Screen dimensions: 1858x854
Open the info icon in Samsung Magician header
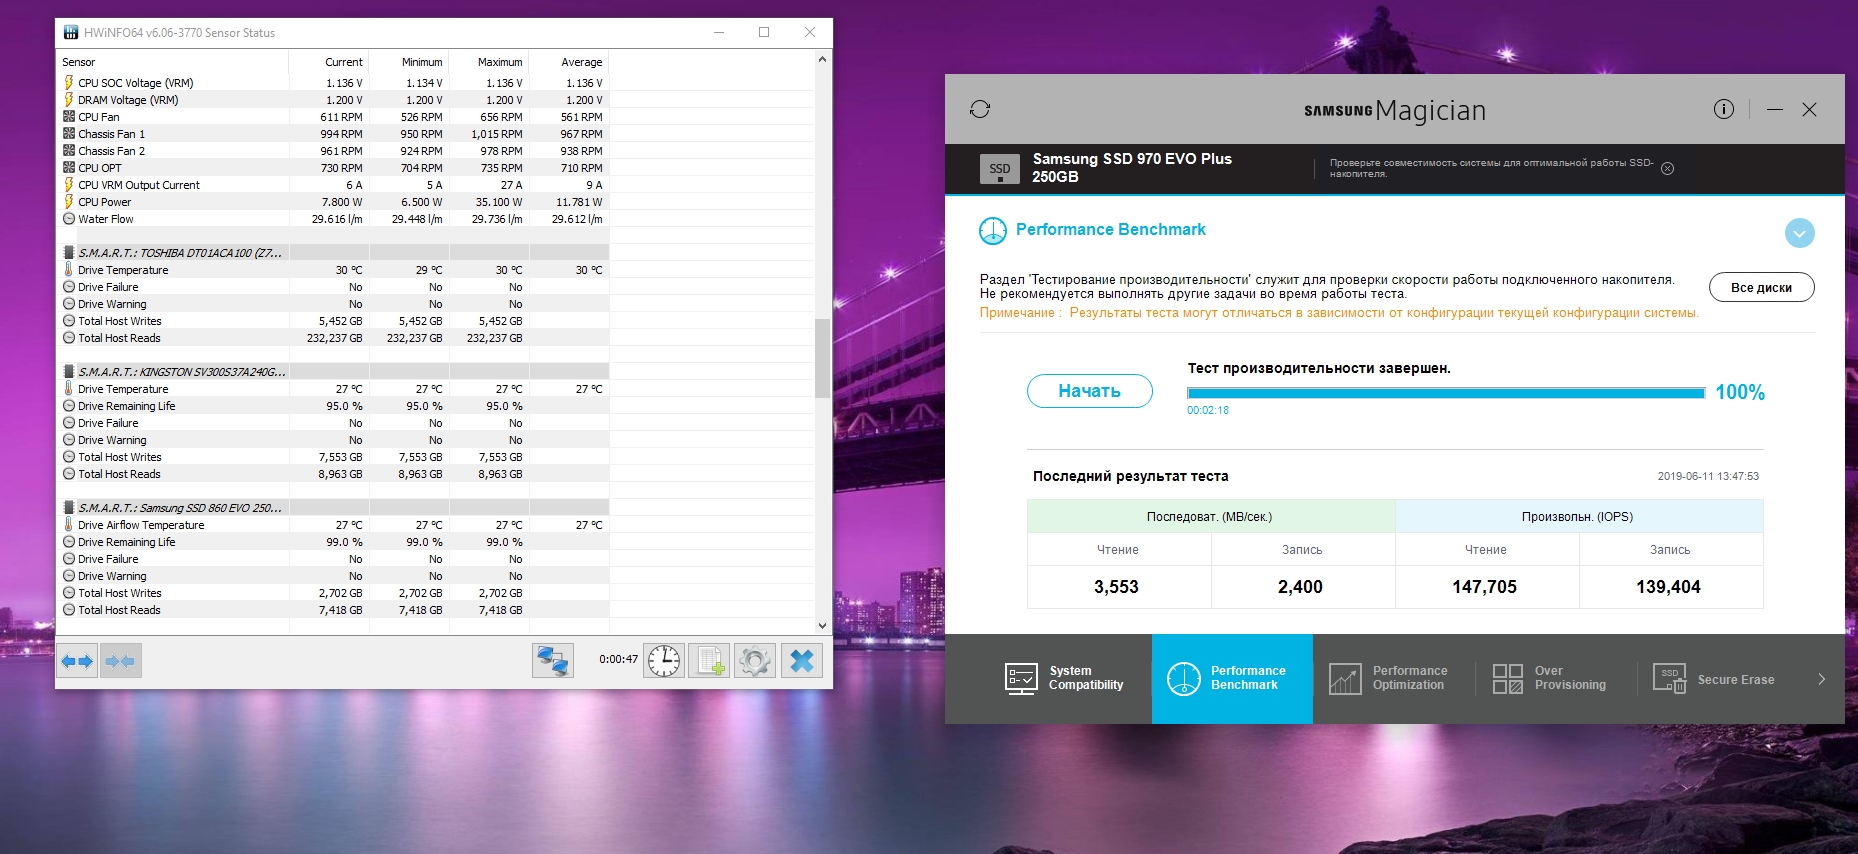click(x=1724, y=109)
